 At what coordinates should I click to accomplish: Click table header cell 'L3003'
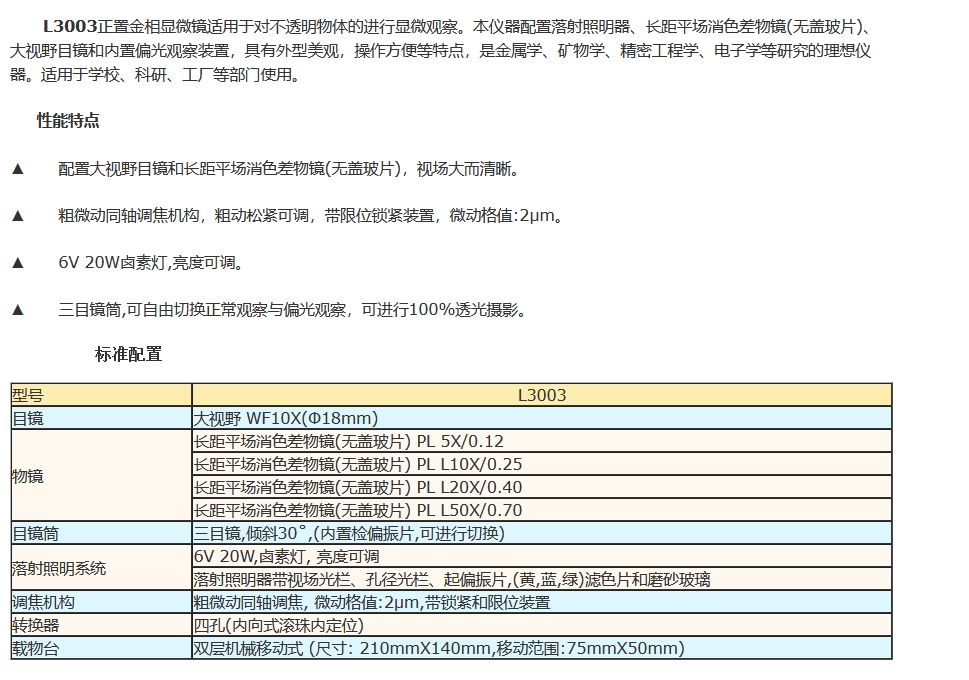click(x=542, y=395)
